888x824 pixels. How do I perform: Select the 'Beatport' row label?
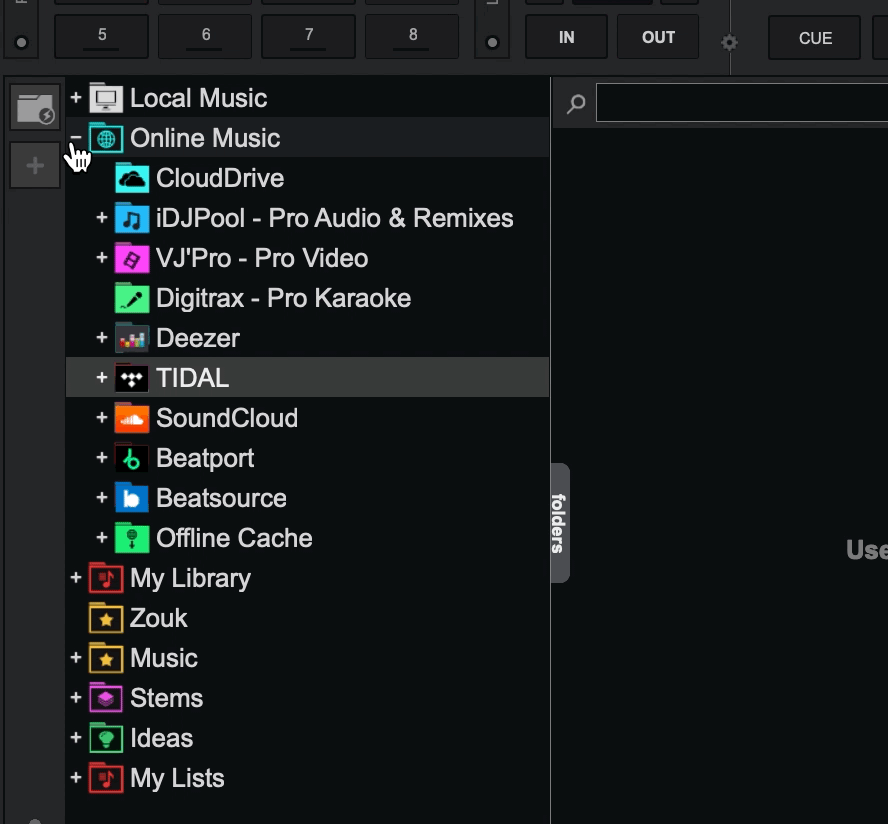click(x=205, y=459)
